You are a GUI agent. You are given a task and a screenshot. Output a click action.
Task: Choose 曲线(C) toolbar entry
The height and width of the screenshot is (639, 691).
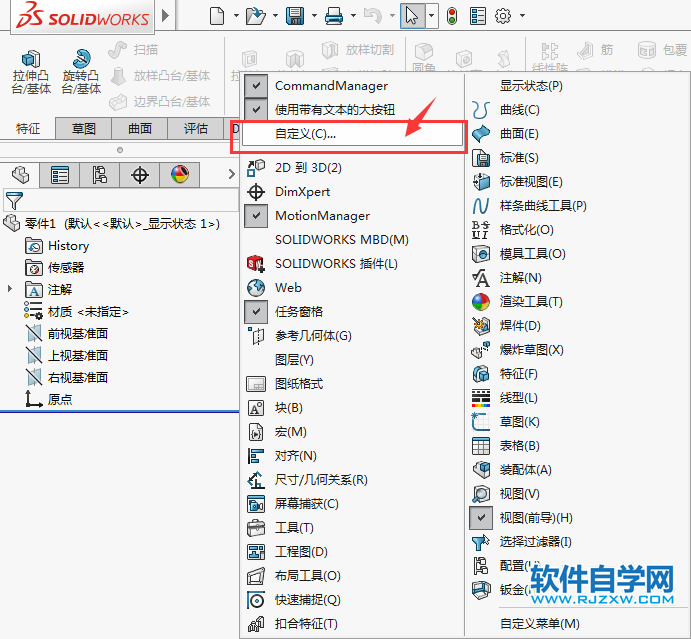(x=577, y=109)
